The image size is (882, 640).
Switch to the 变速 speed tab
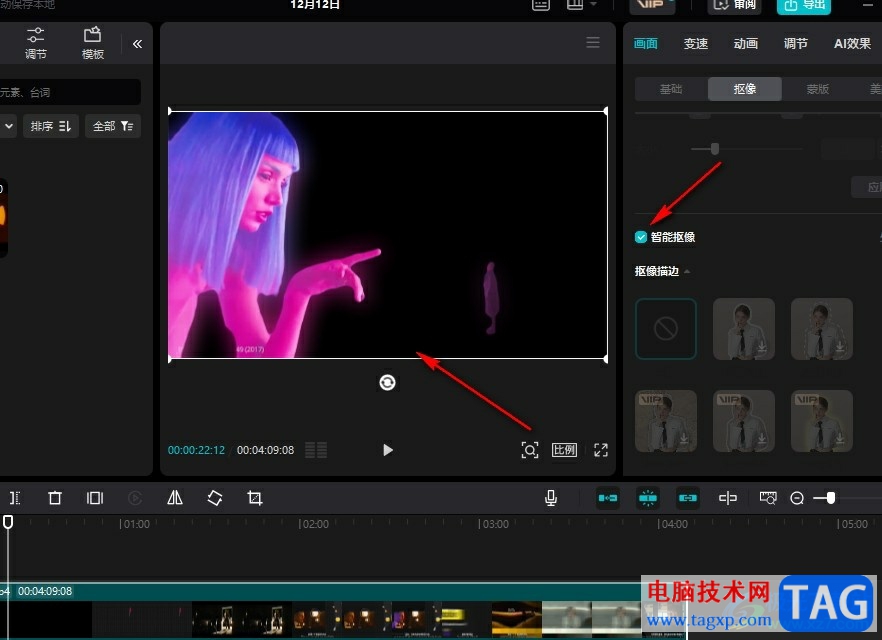695,43
